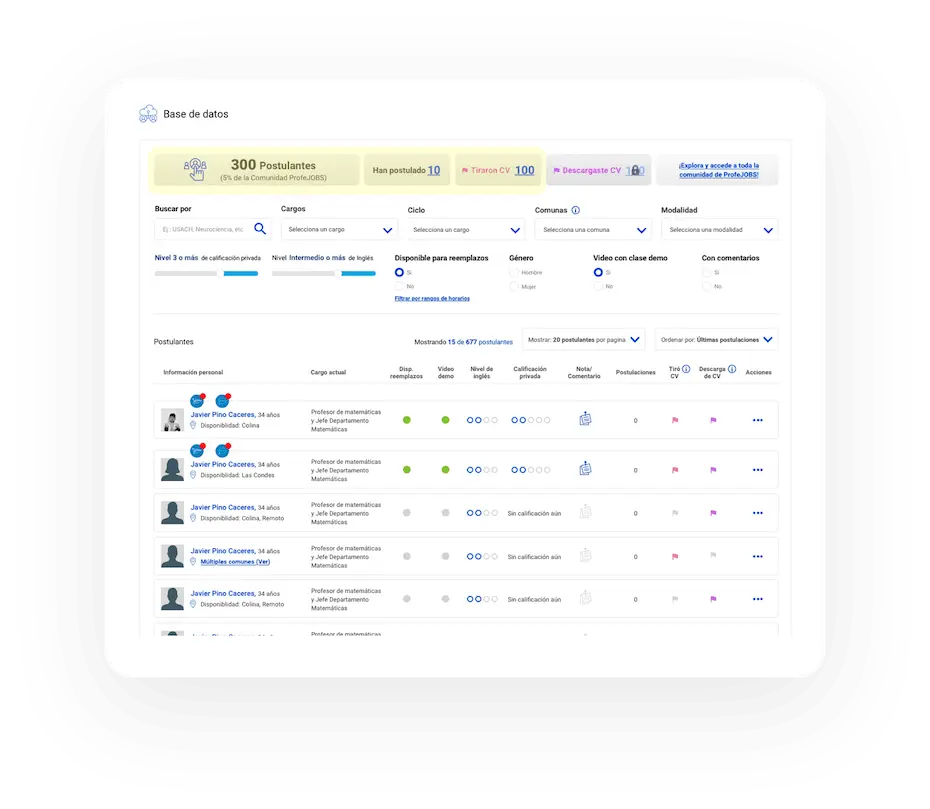Screen dimensions: 930x809
Task: Click green Video demo dot in Las Condes row
Action: [x=445, y=470]
